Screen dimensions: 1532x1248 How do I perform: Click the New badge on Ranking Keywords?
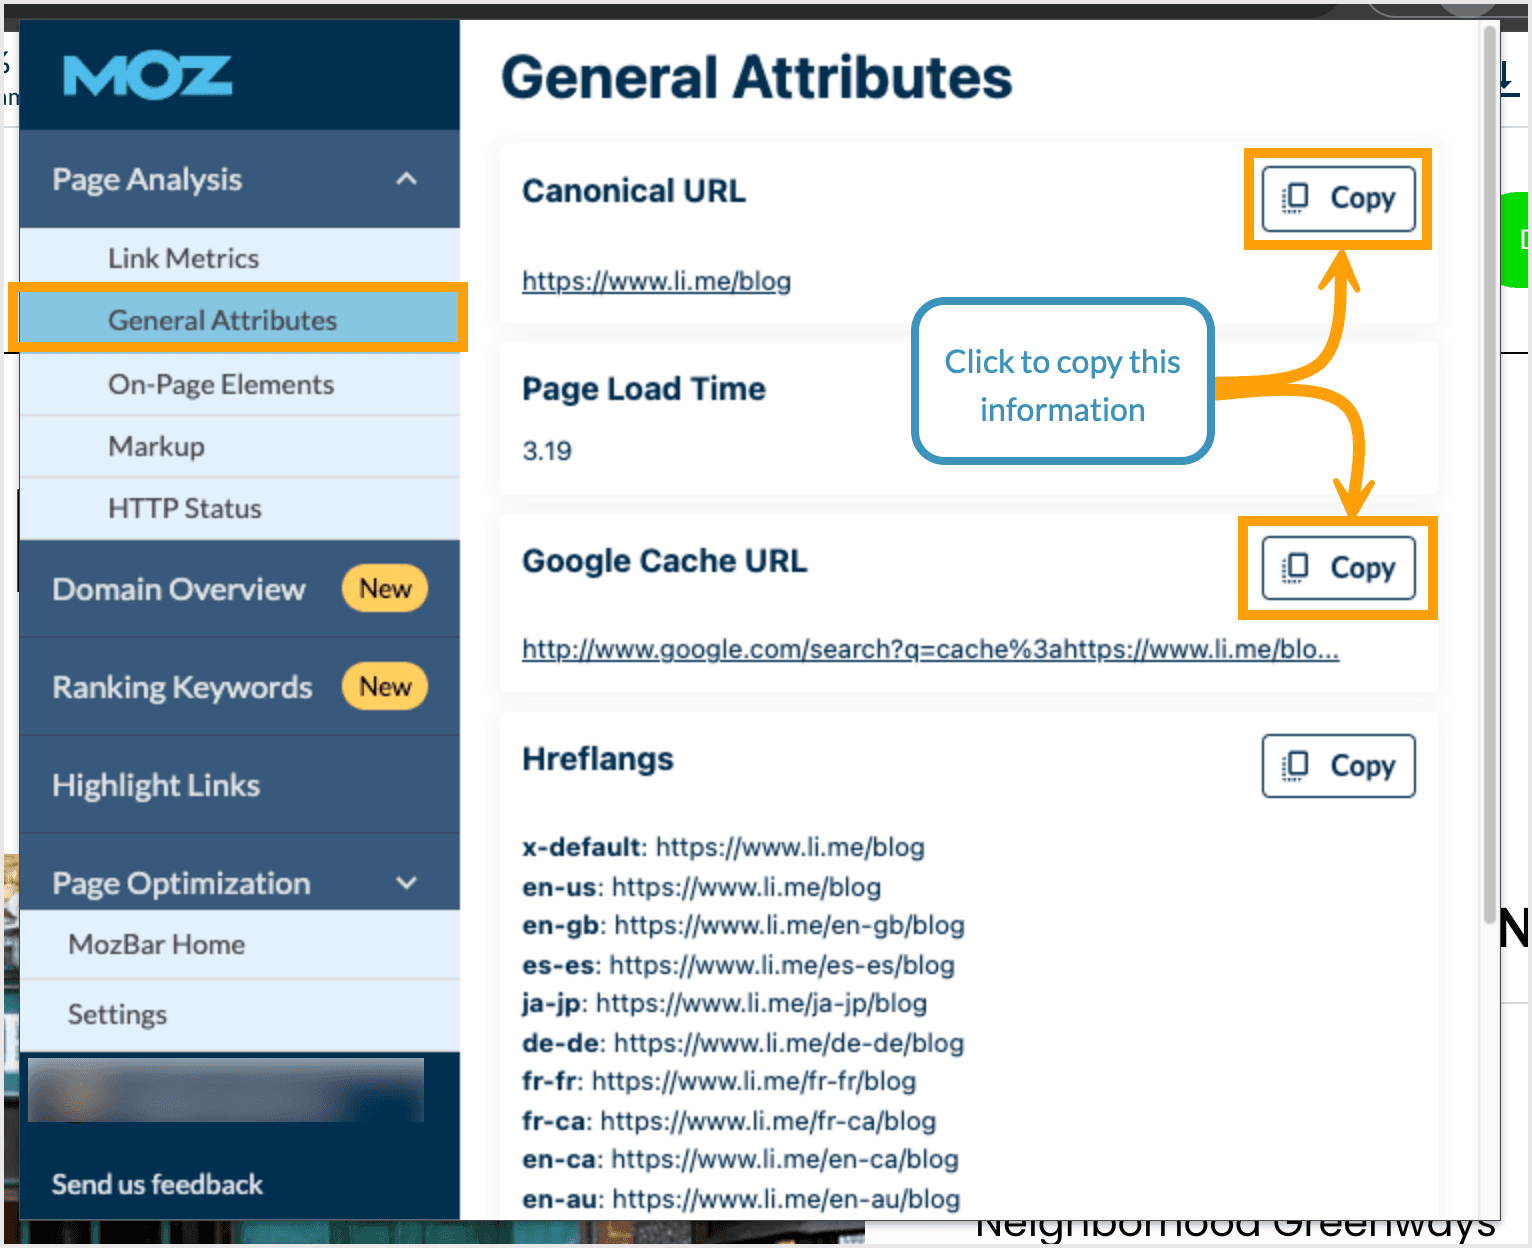pyautogui.click(x=384, y=686)
